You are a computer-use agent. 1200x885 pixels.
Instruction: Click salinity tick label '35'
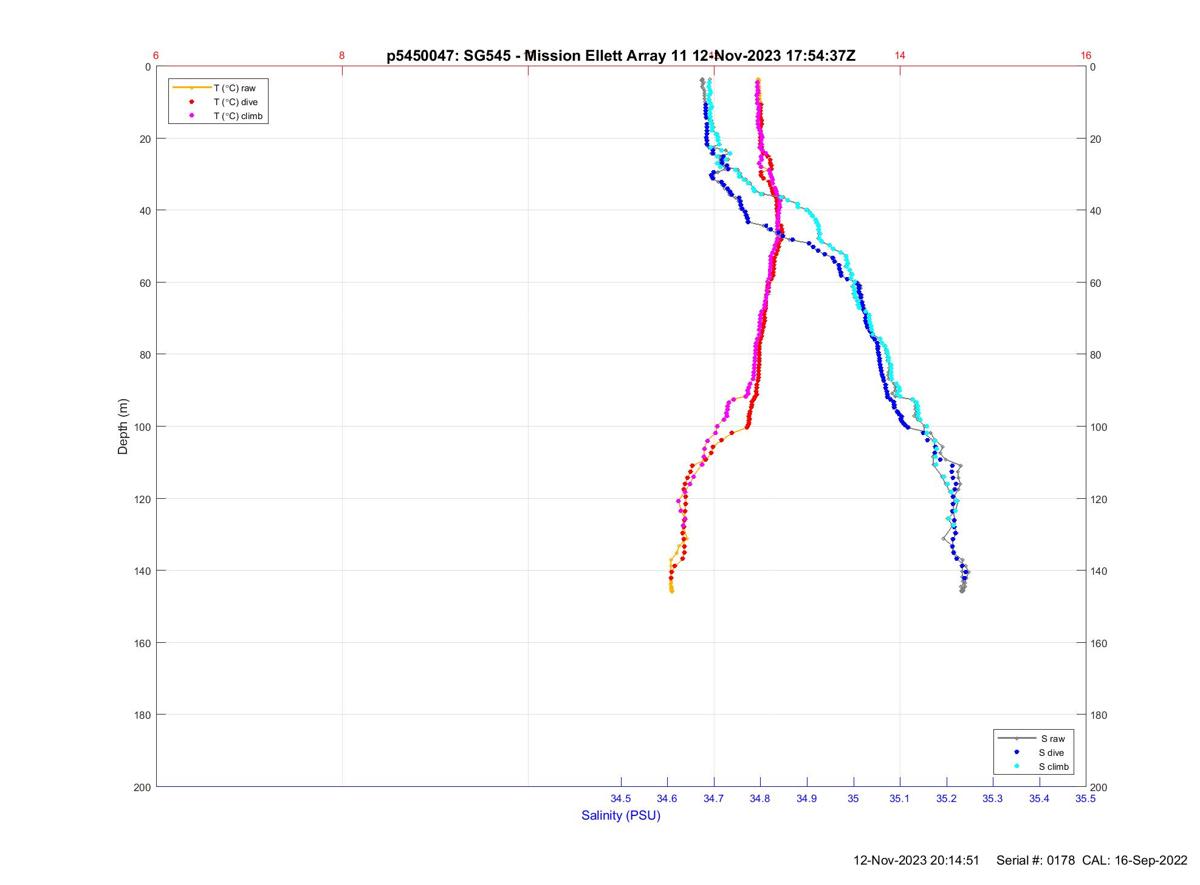[853, 798]
